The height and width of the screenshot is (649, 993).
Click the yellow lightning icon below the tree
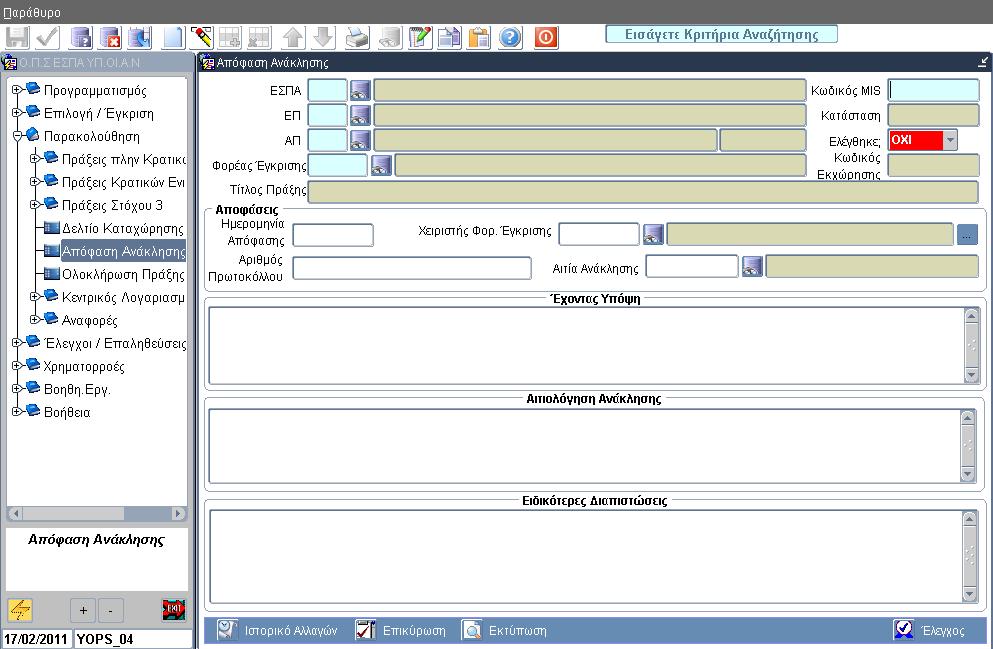coord(20,610)
